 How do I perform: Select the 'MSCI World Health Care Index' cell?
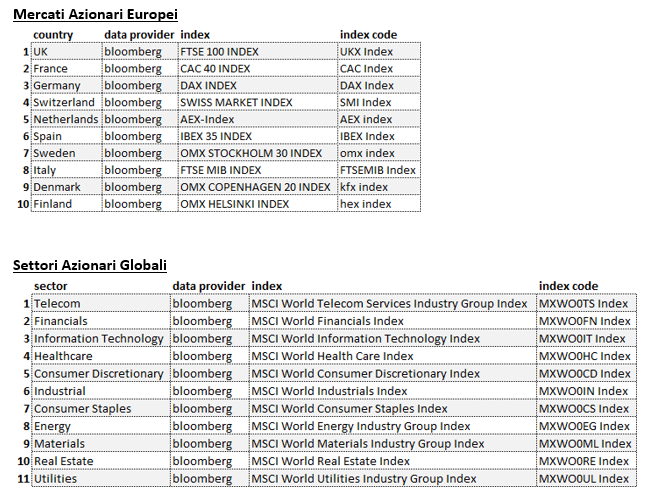(x=393, y=356)
